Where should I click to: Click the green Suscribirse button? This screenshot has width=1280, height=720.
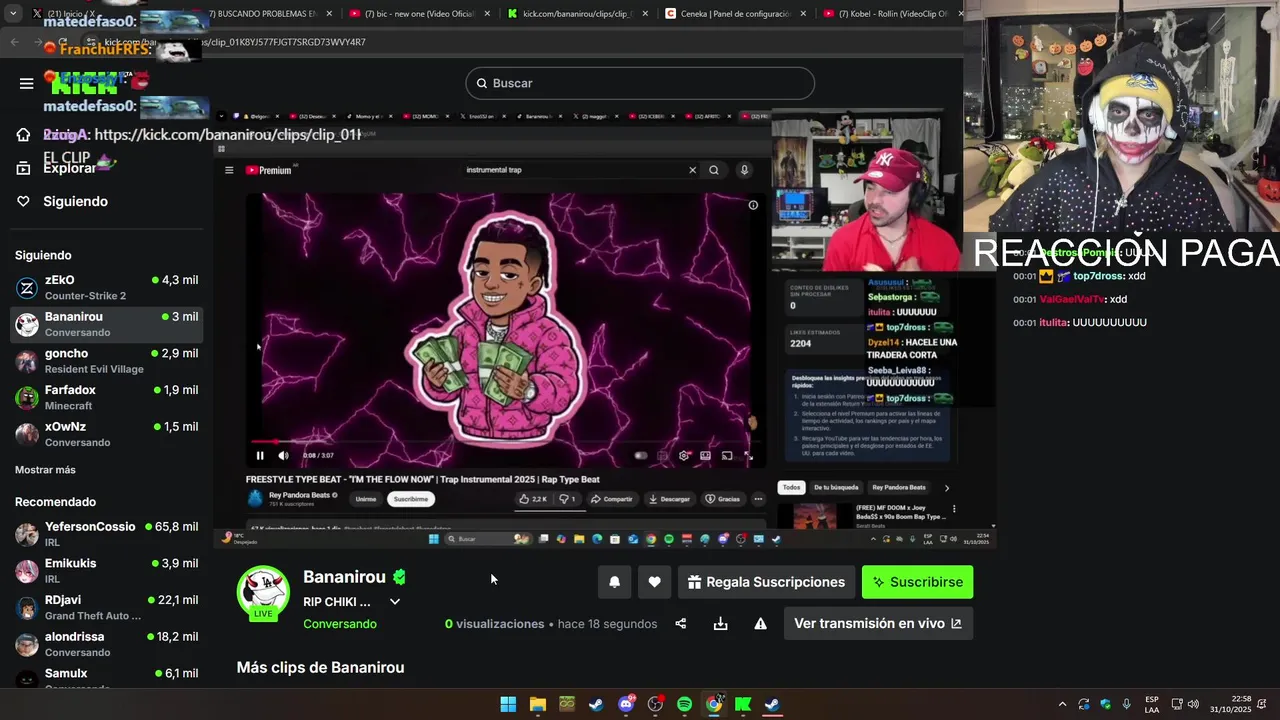[917, 582]
